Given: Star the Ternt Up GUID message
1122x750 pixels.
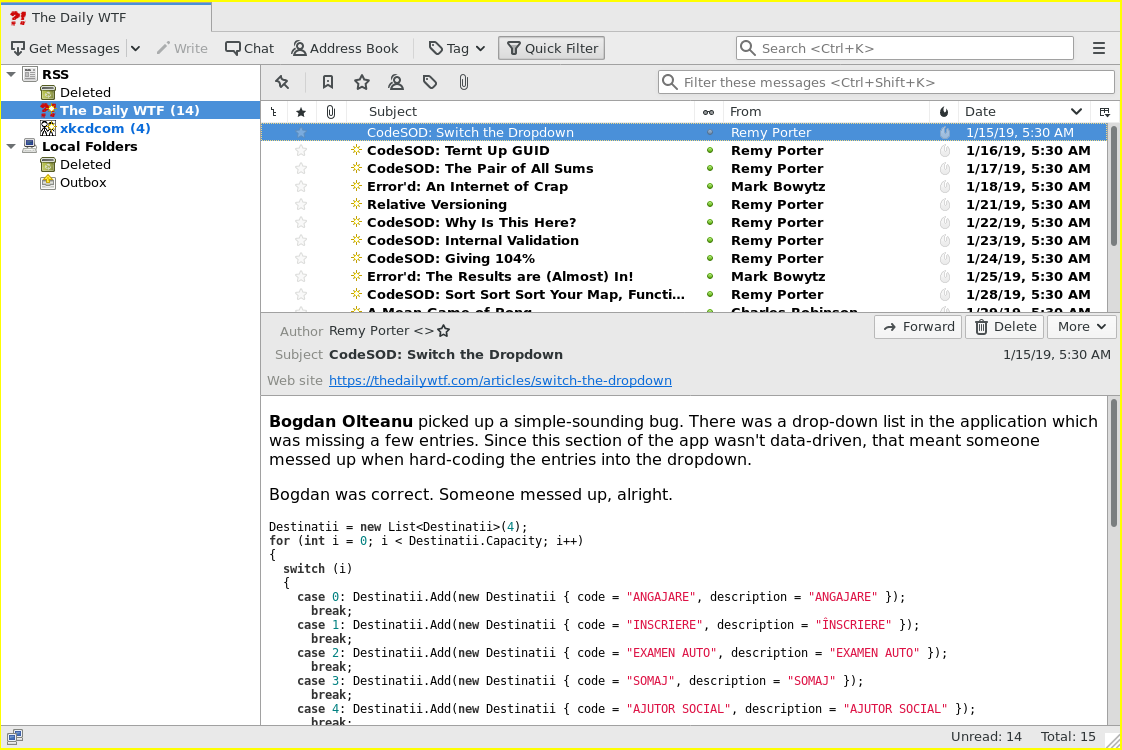Looking at the screenshot, I should coord(301,150).
